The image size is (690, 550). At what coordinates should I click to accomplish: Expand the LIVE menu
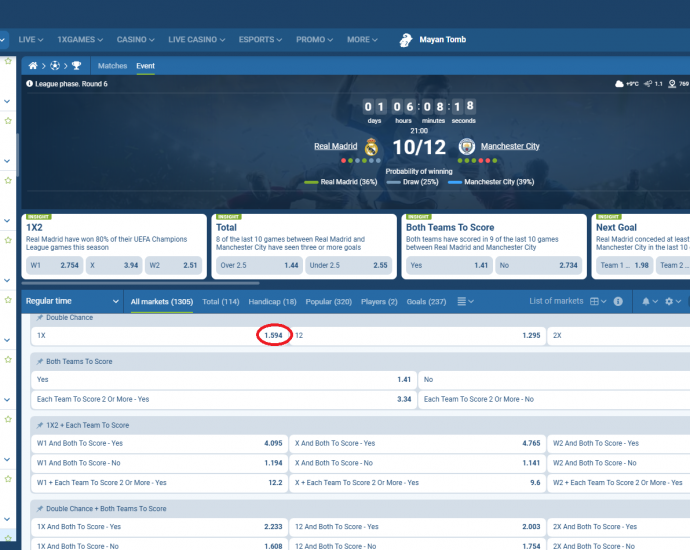[31, 40]
